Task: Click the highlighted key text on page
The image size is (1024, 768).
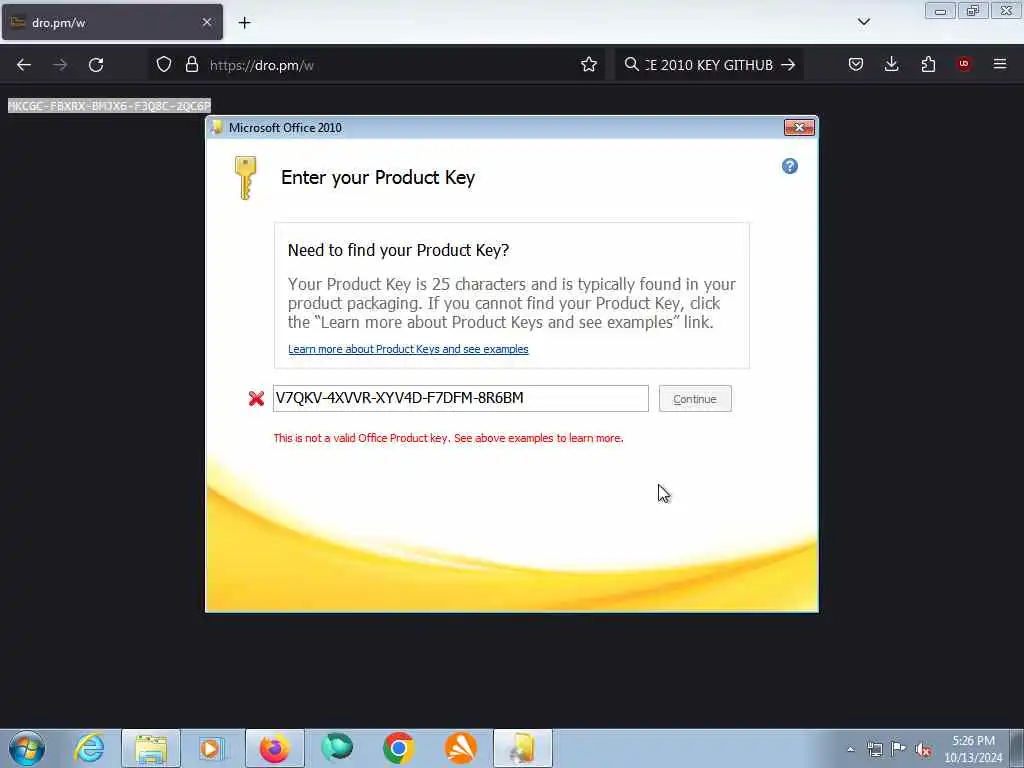Action: tap(109, 105)
